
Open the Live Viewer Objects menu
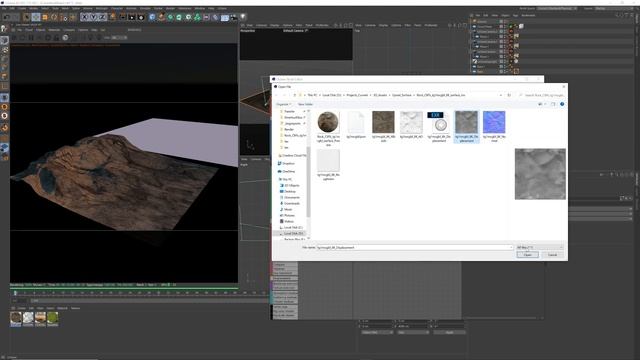click(x=40, y=30)
